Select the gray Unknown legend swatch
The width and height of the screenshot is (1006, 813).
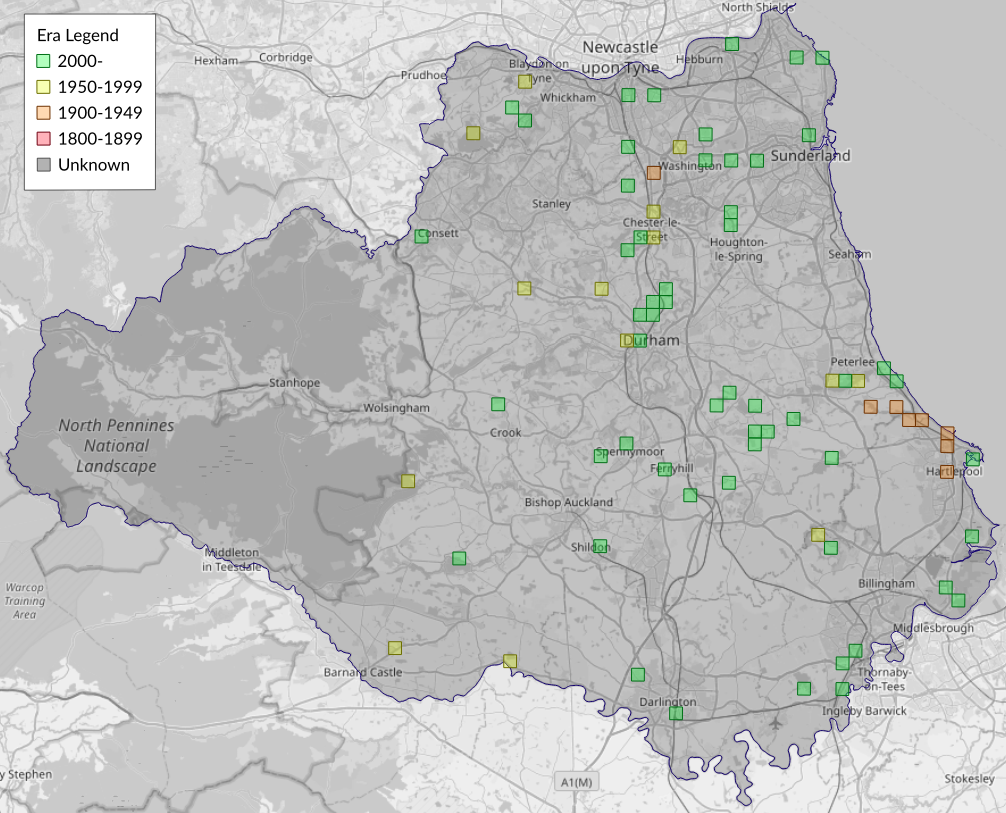(x=43, y=165)
